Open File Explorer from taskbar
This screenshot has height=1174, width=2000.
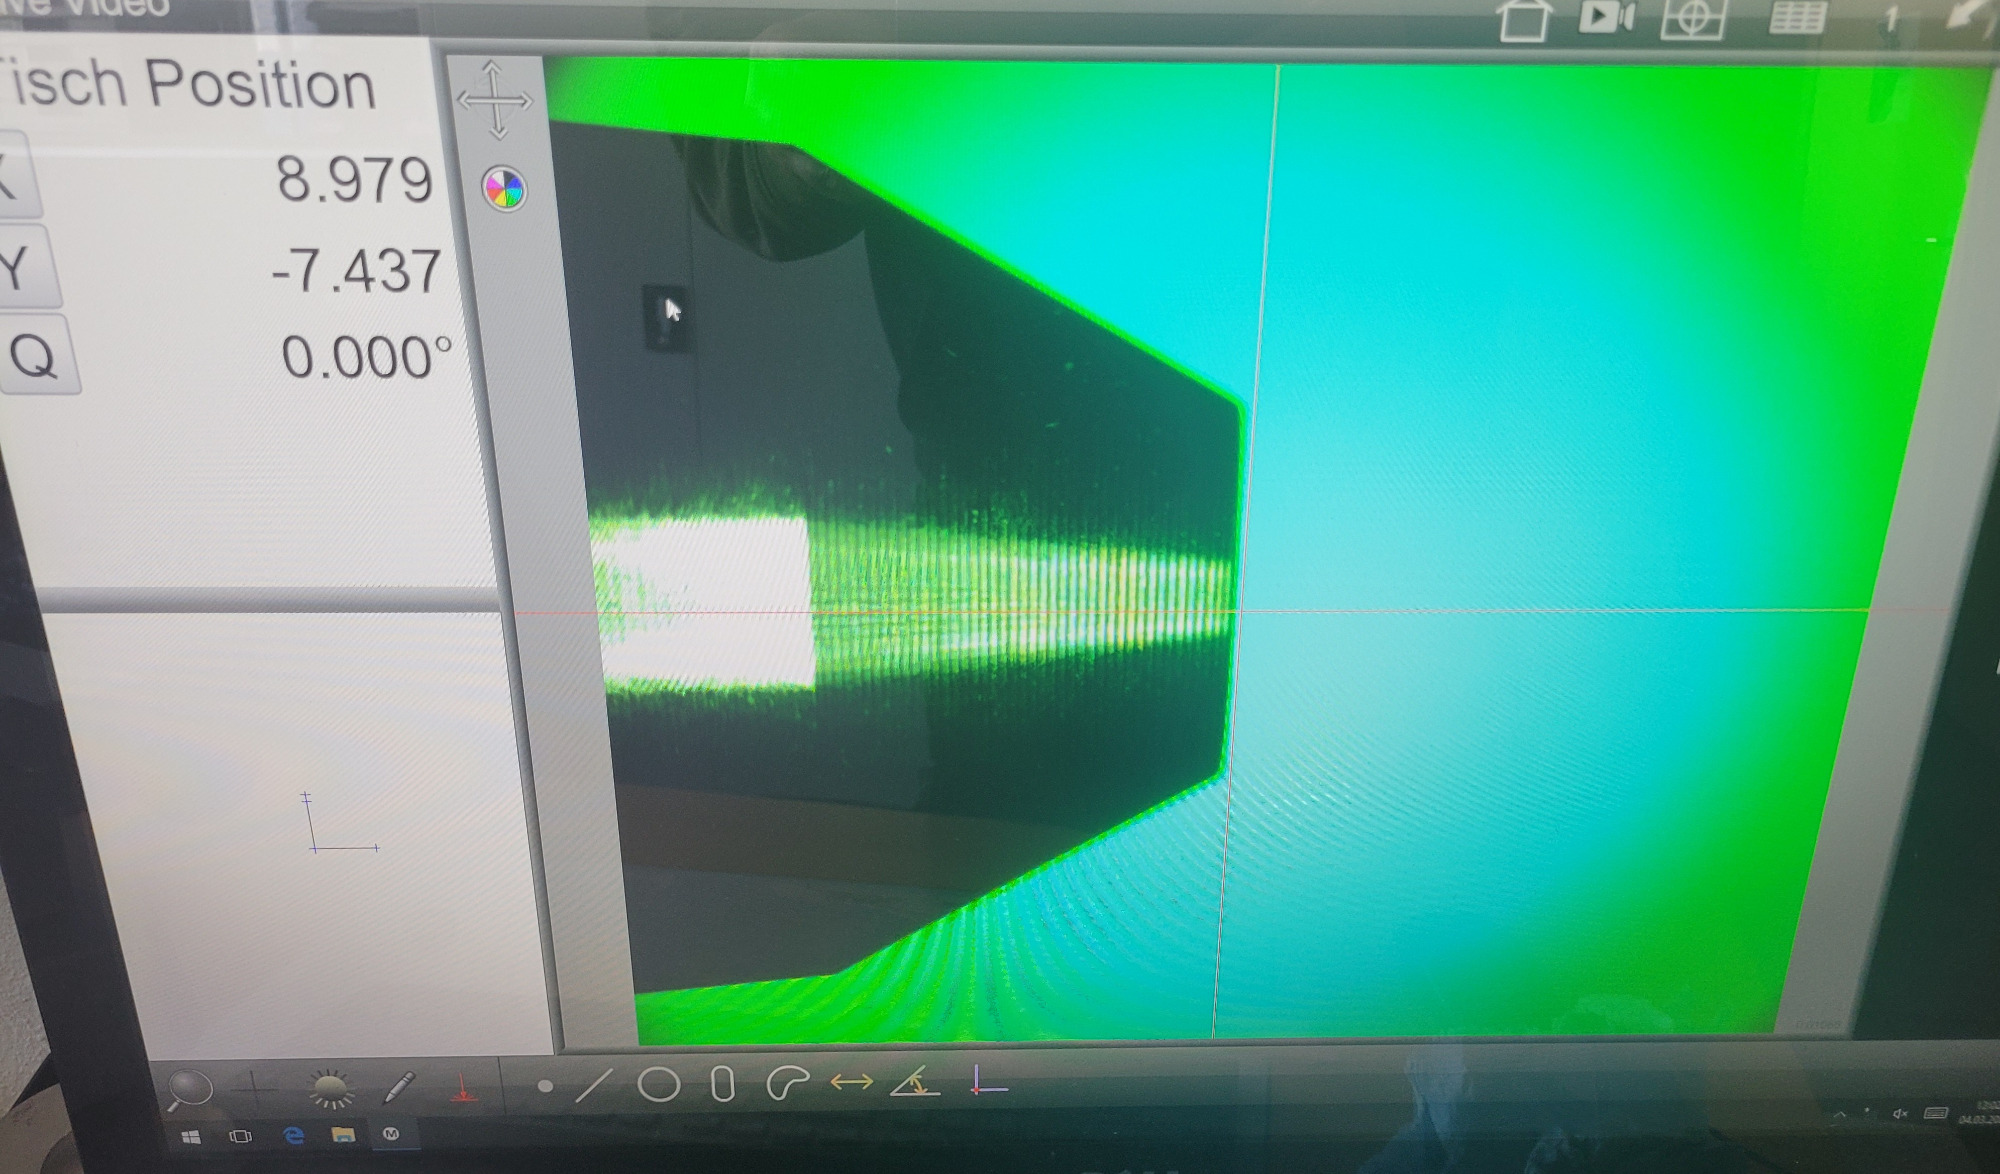click(343, 1134)
